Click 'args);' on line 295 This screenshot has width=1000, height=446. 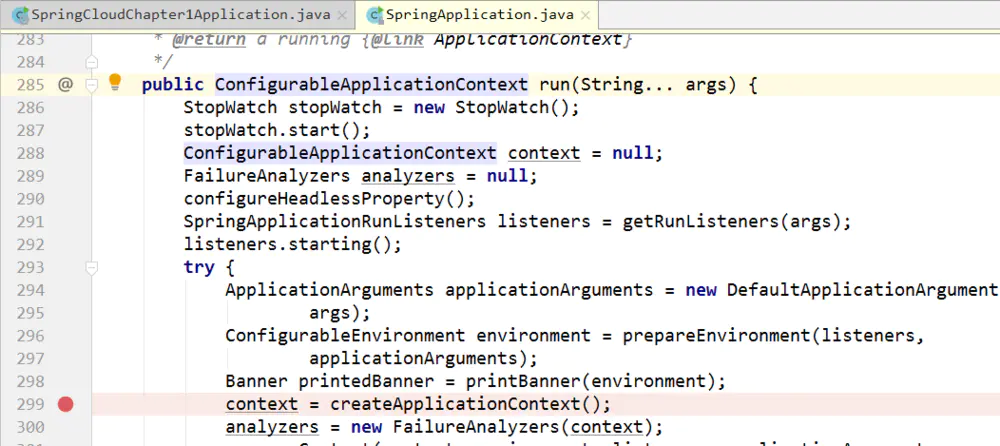[x=340, y=313]
